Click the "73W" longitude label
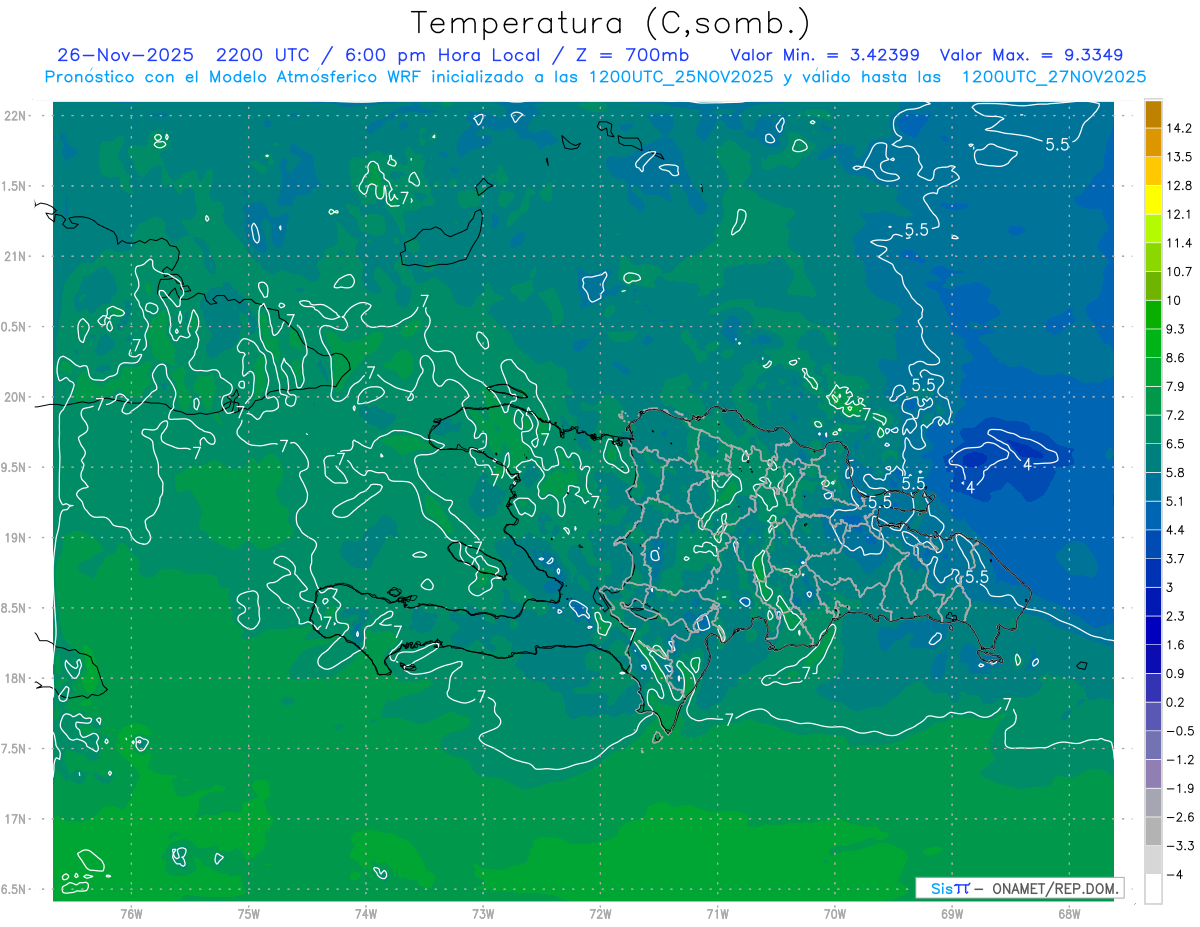Image resolution: width=1200 pixels, height=927 pixels. click(x=483, y=914)
